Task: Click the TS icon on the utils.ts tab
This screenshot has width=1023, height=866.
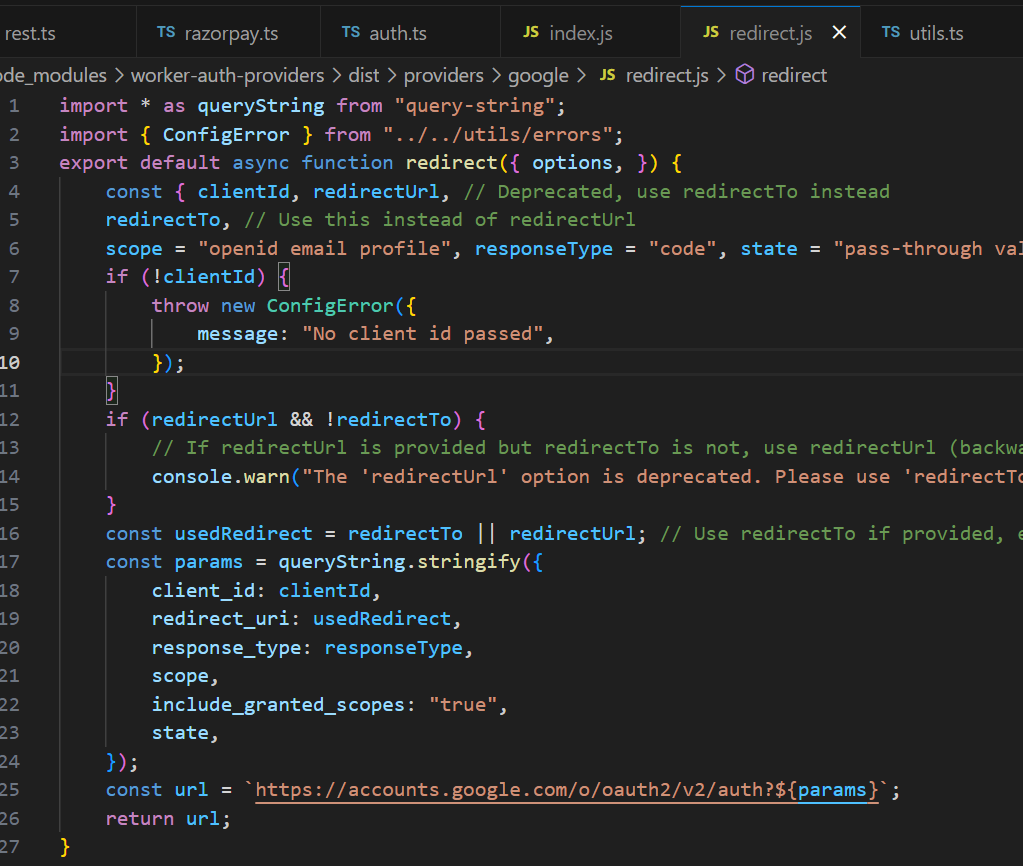Action: point(890,31)
